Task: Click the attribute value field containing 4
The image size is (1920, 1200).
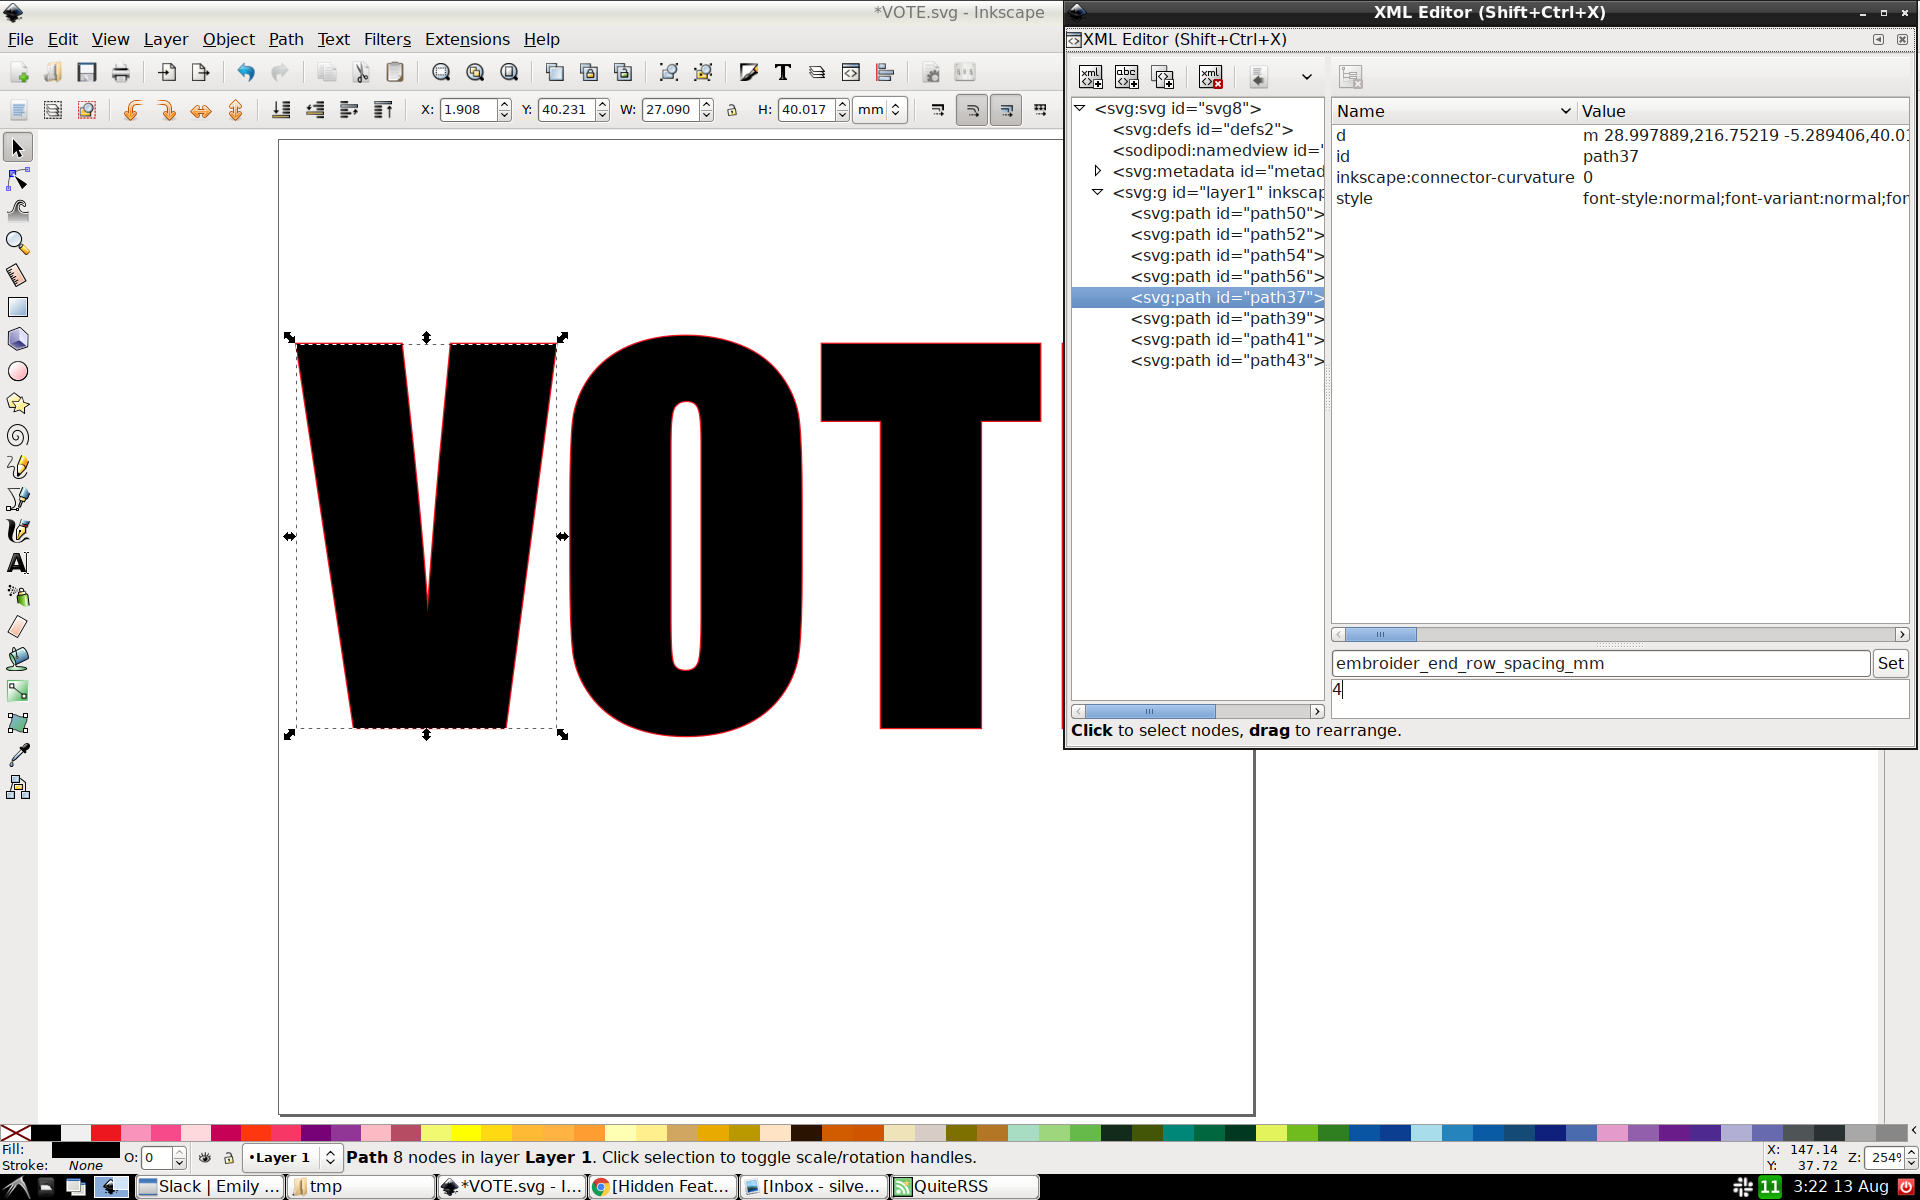Action: click(1620, 698)
